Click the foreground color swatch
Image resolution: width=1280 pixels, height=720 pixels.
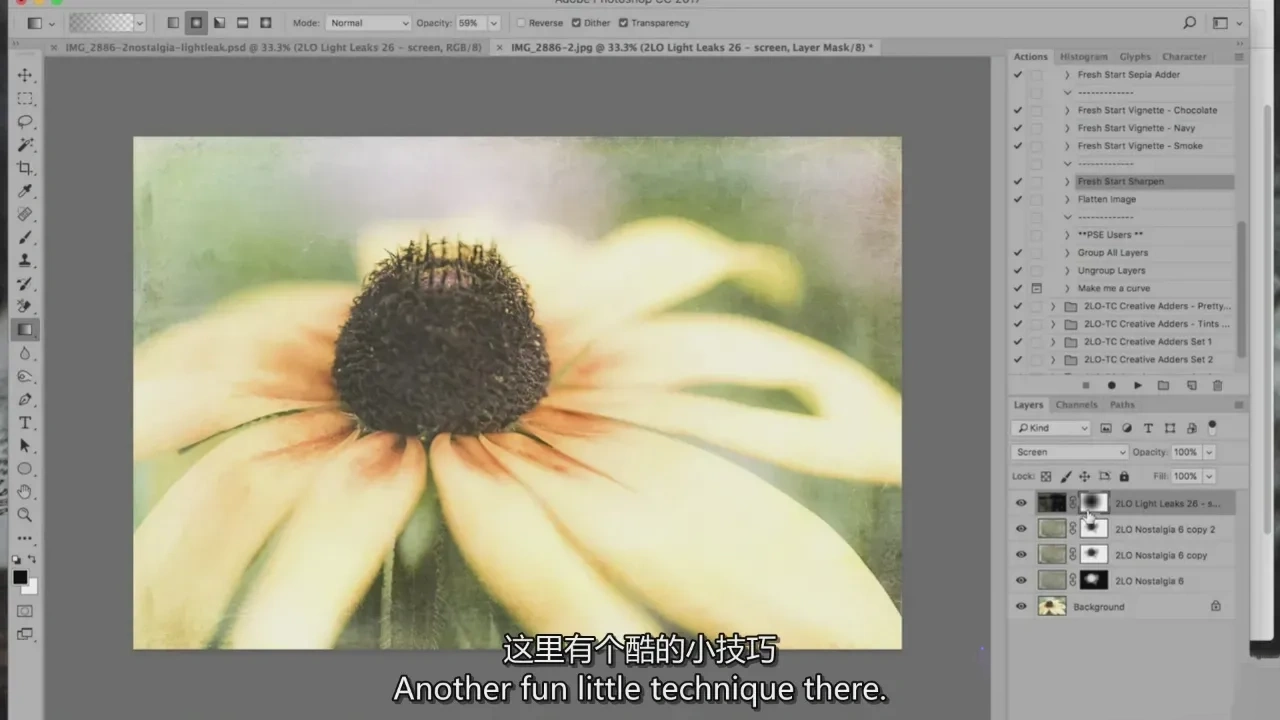pos(20,577)
